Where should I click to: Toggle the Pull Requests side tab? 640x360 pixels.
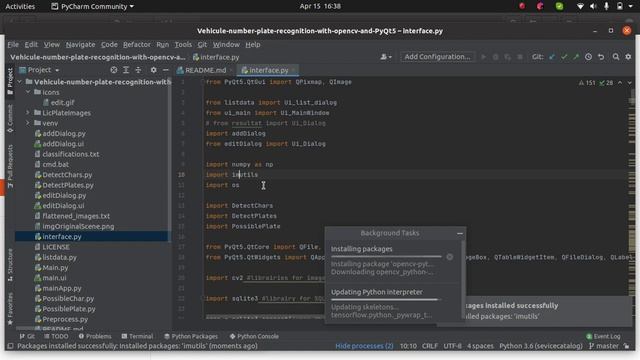click(x=10, y=166)
